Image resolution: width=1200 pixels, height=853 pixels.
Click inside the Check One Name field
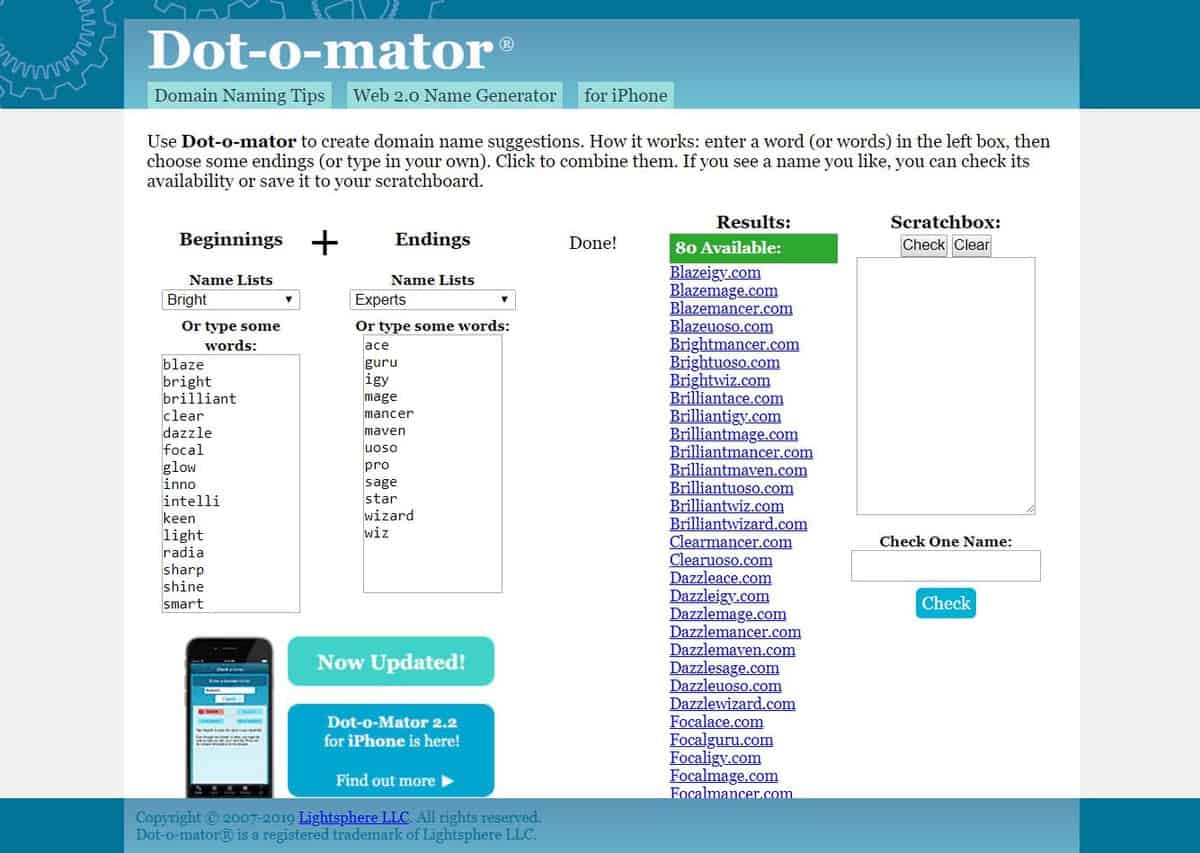click(x=946, y=566)
